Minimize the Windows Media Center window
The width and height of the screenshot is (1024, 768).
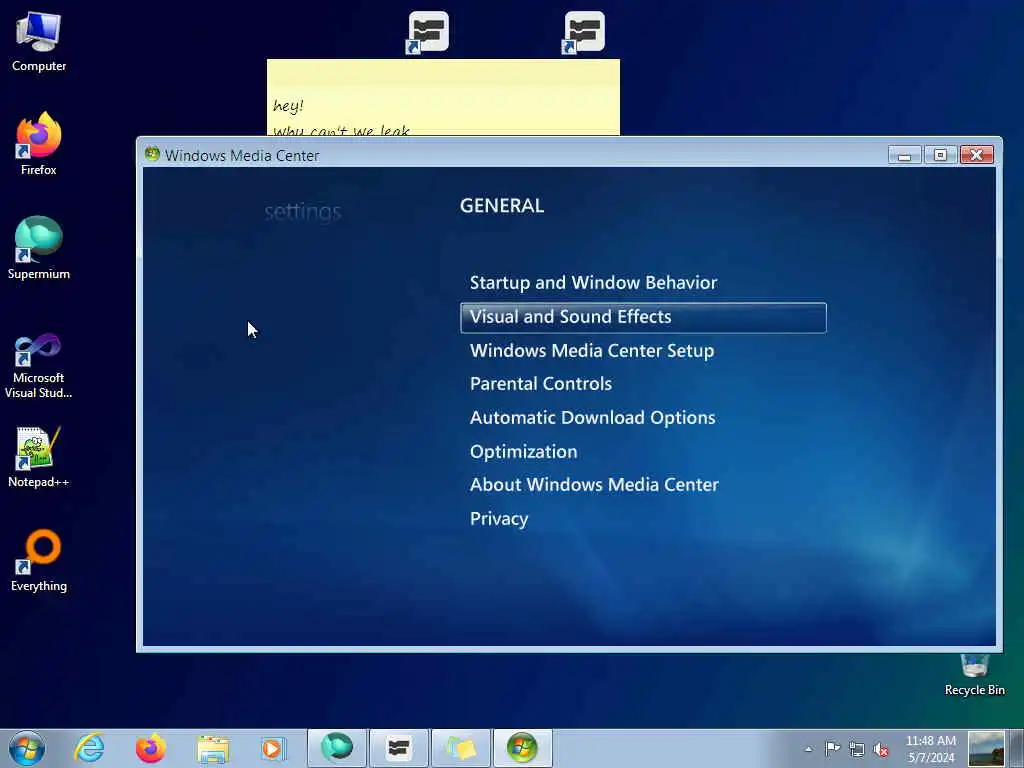click(x=904, y=155)
